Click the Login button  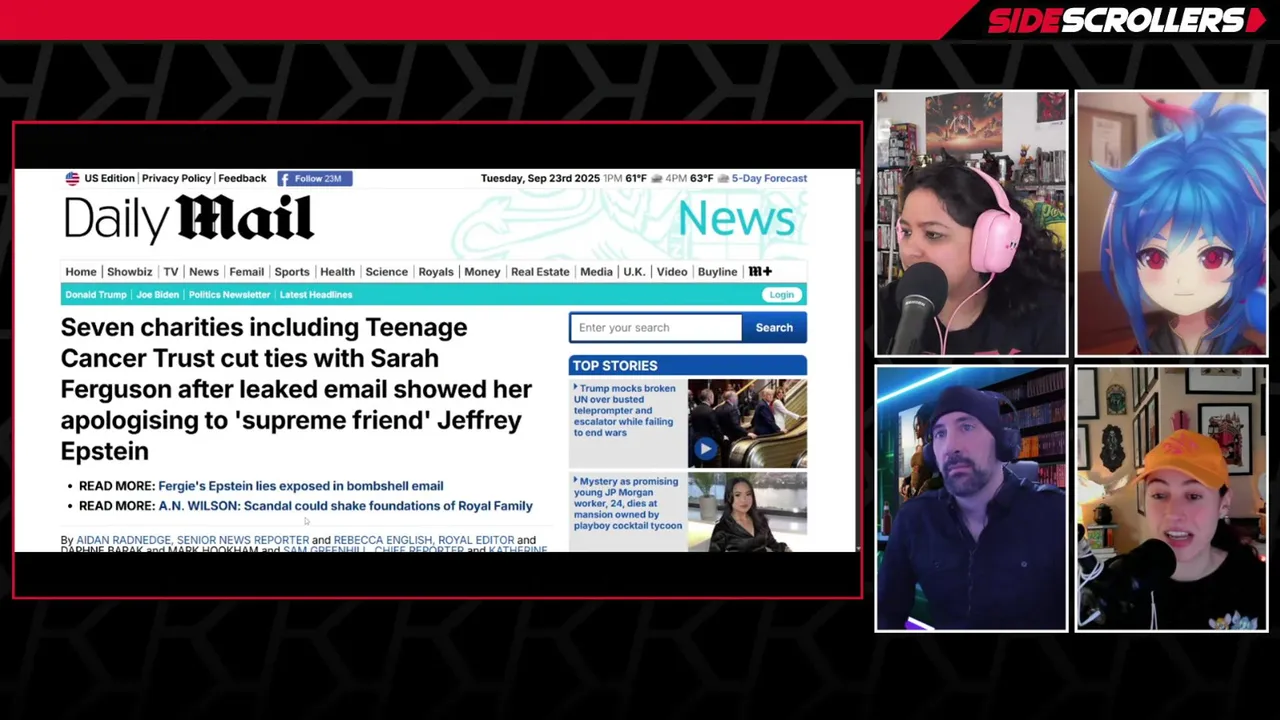[x=781, y=295]
